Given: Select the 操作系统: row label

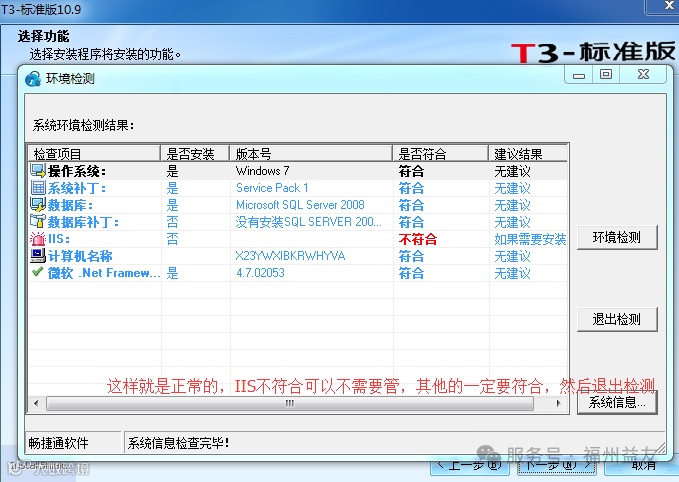Looking at the screenshot, I should point(77,171).
